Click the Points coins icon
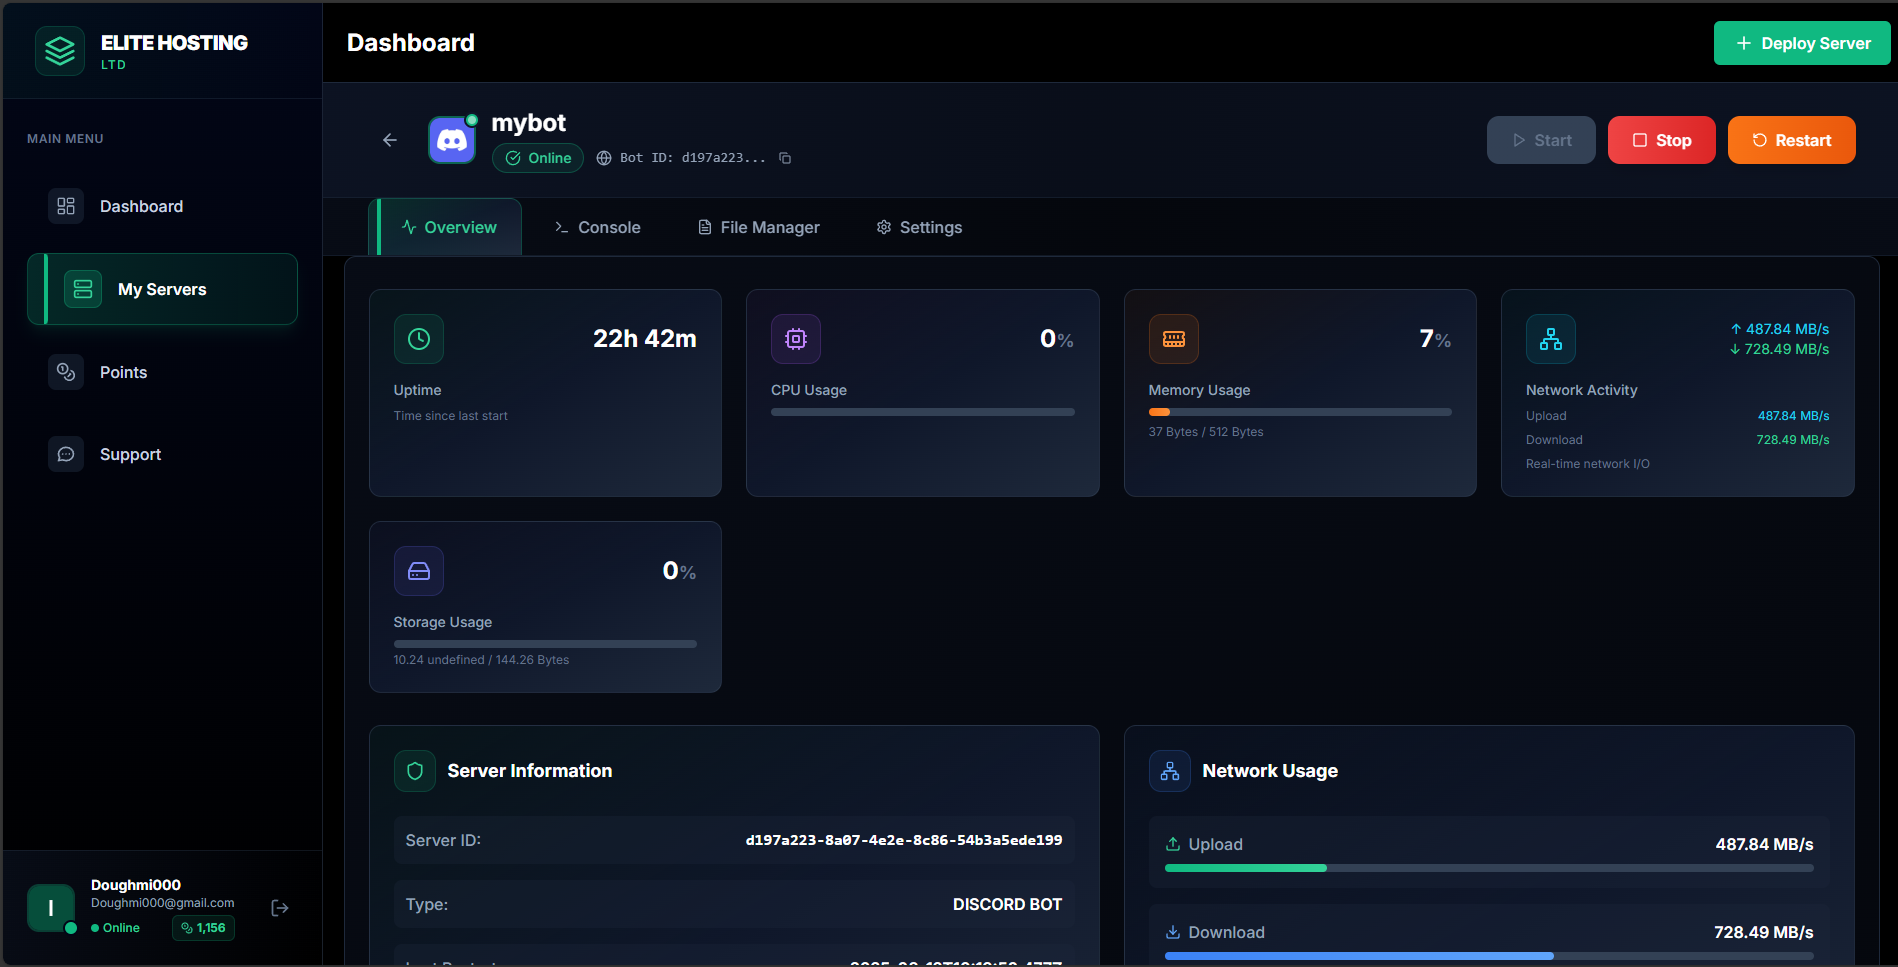Viewport: 1898px width, 967px height. coord(66,372)
